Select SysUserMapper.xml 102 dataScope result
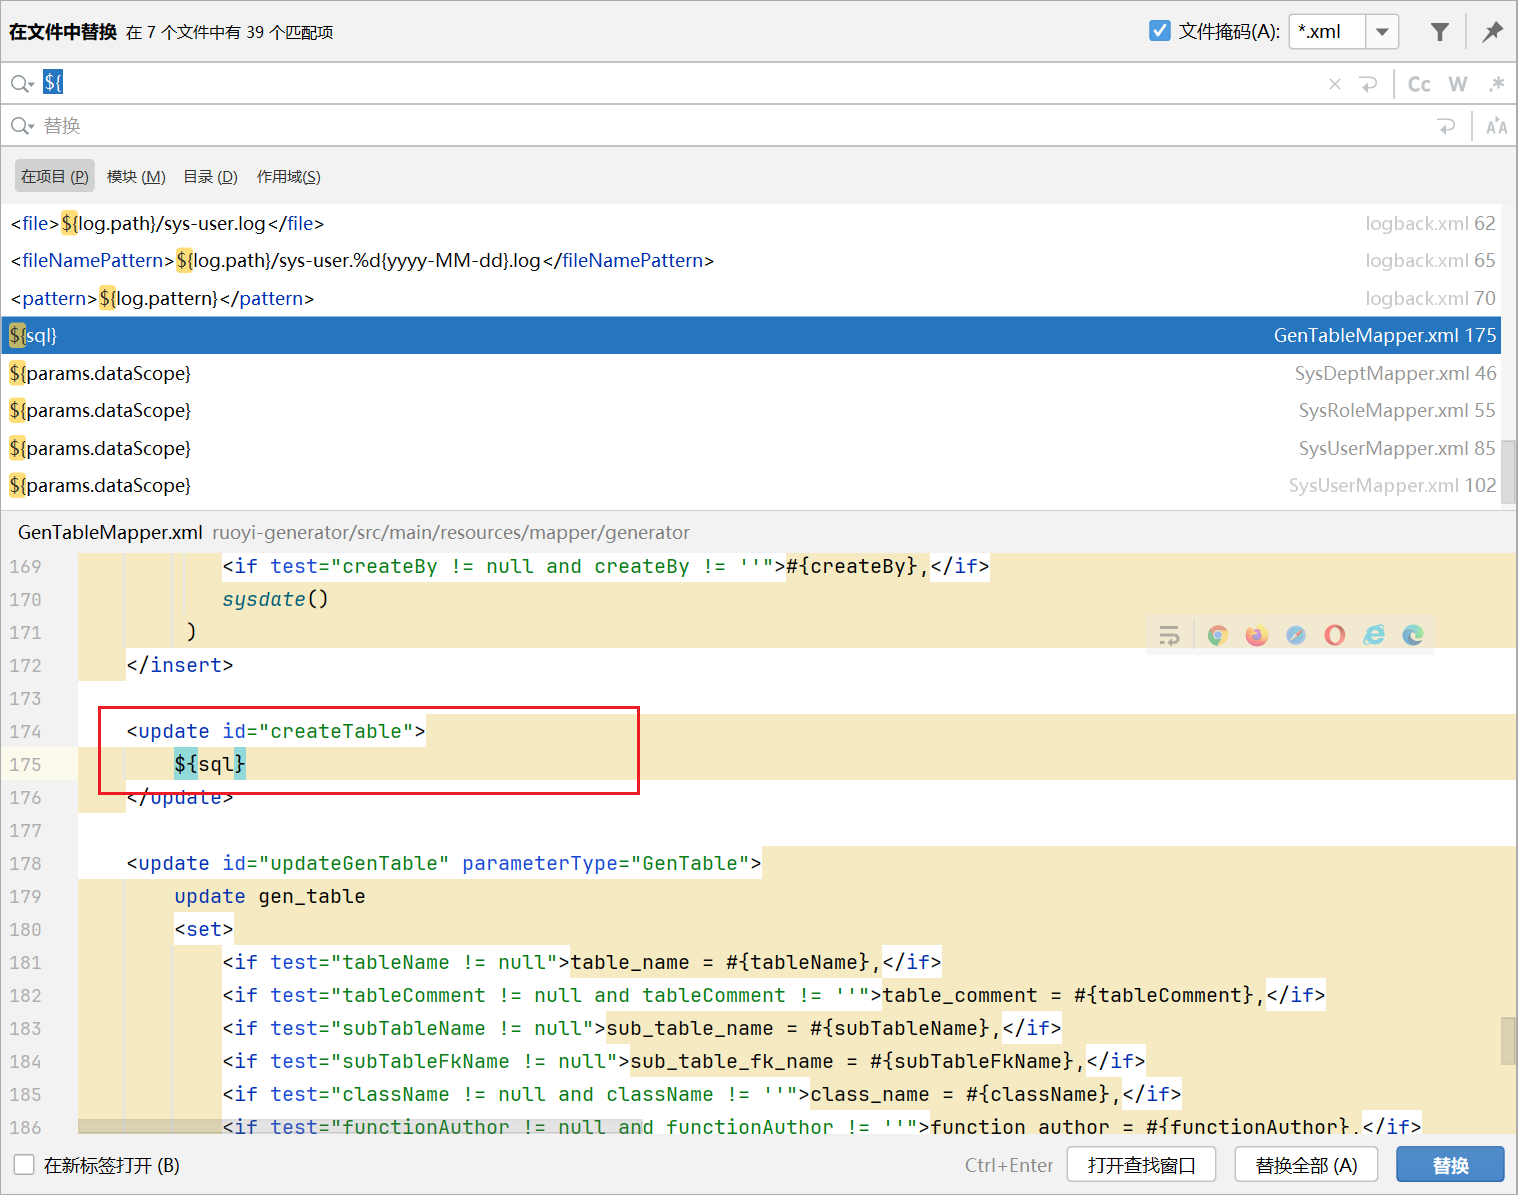This screenshot has height=1195, width=1518. pyautogui.click(x=751, y=485)
